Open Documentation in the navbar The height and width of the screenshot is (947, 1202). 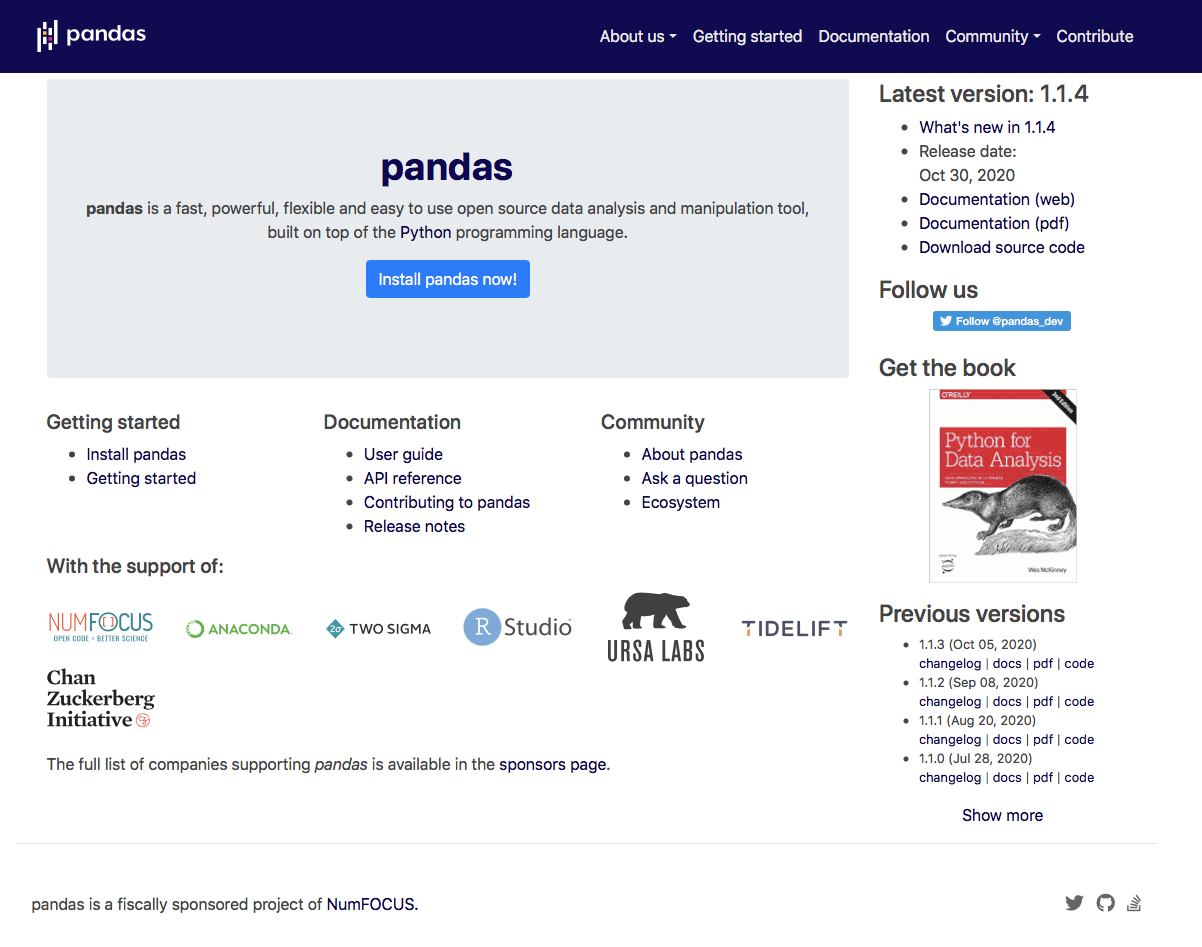click(x=874, y=36)
